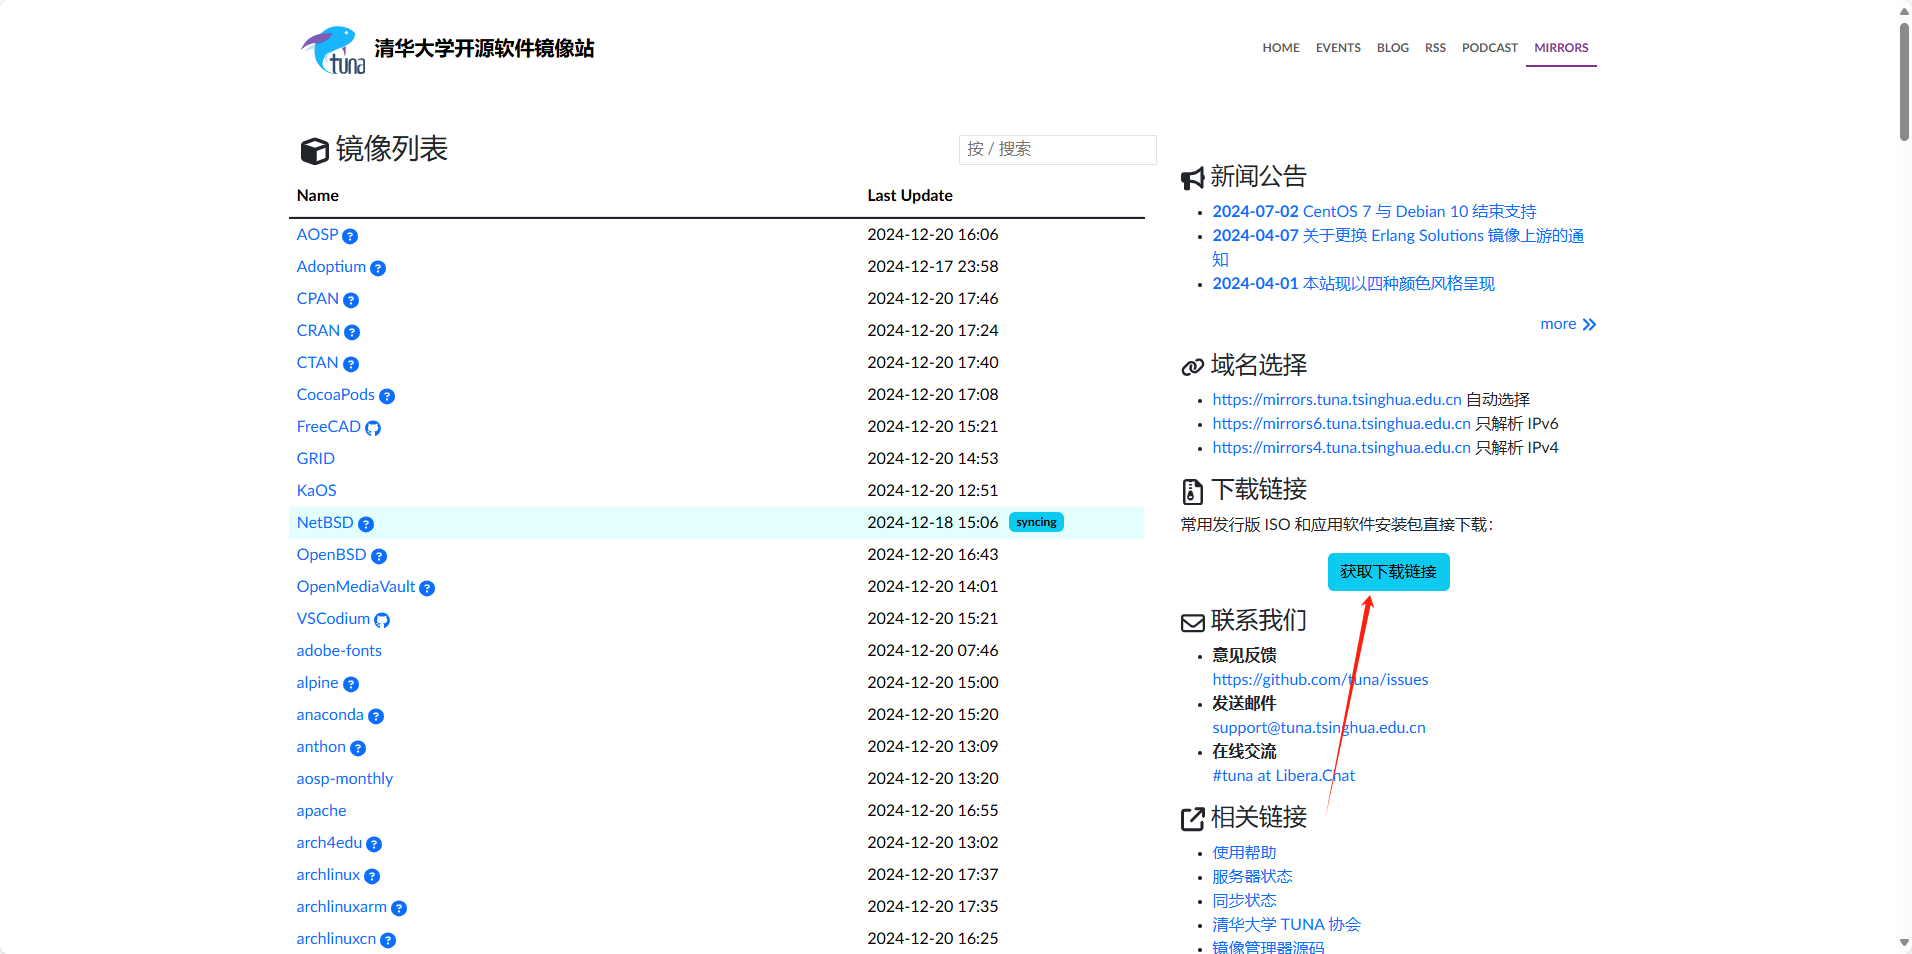Click the syncing status badge

(x=1036, y=523)
